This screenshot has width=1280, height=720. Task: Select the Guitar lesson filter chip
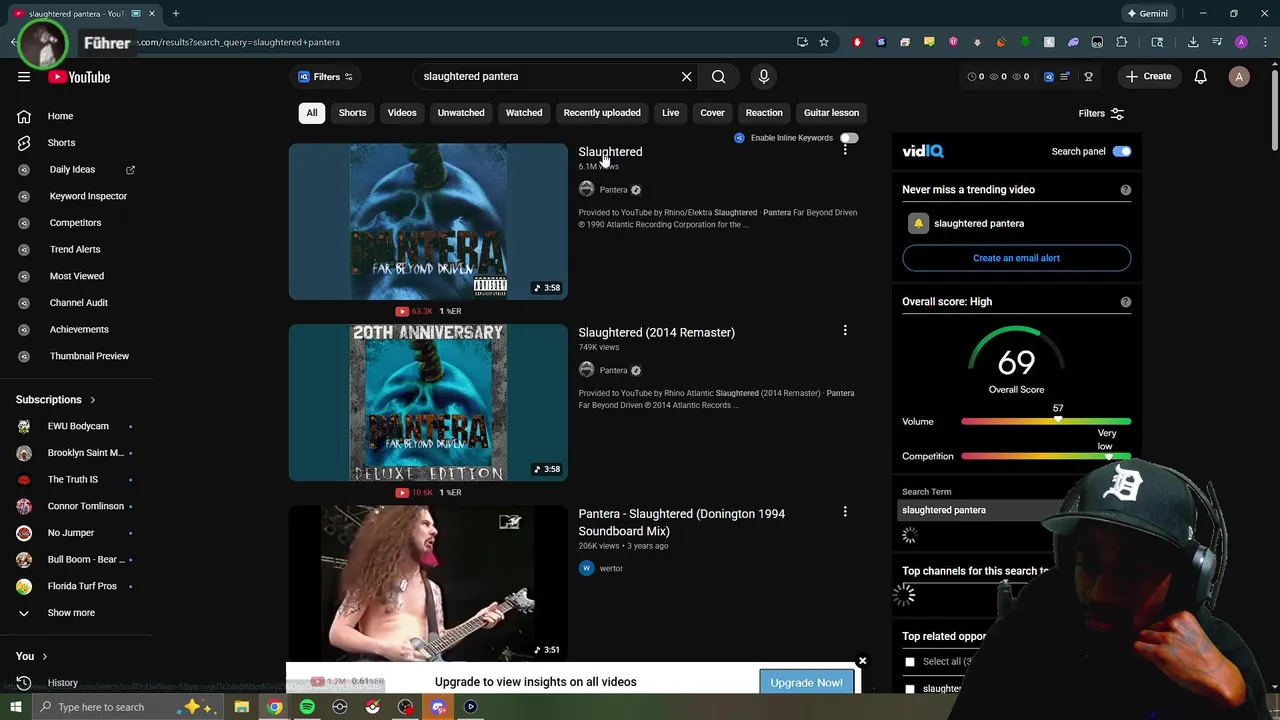coord(831,113)
